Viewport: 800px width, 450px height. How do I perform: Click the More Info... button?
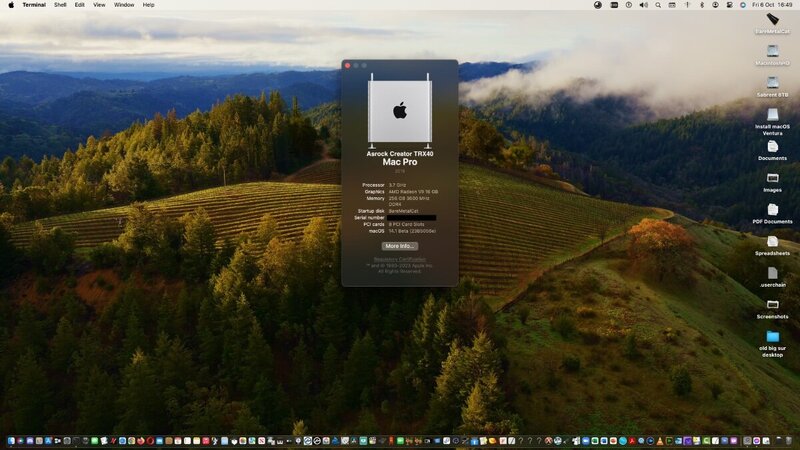[400, 246]
